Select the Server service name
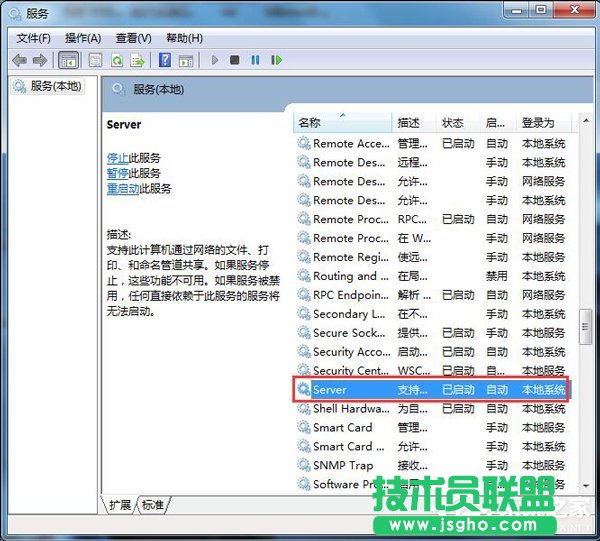 pos(329,389)
